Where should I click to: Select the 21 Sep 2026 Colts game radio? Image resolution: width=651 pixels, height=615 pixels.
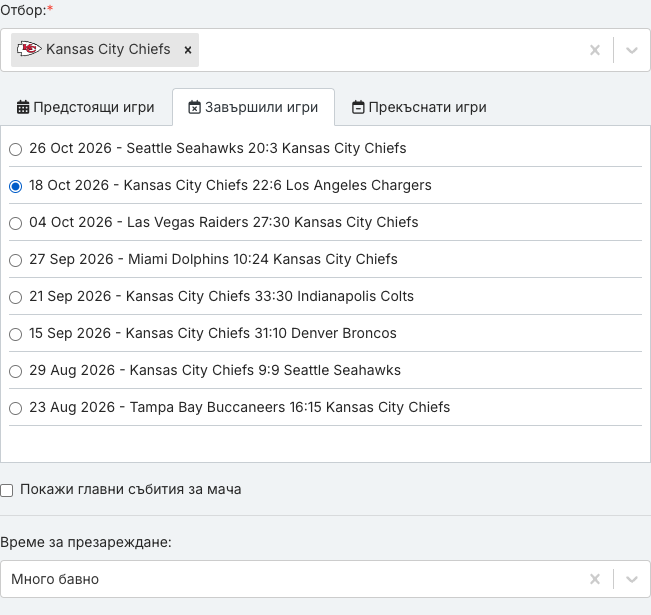coord(15,297)
